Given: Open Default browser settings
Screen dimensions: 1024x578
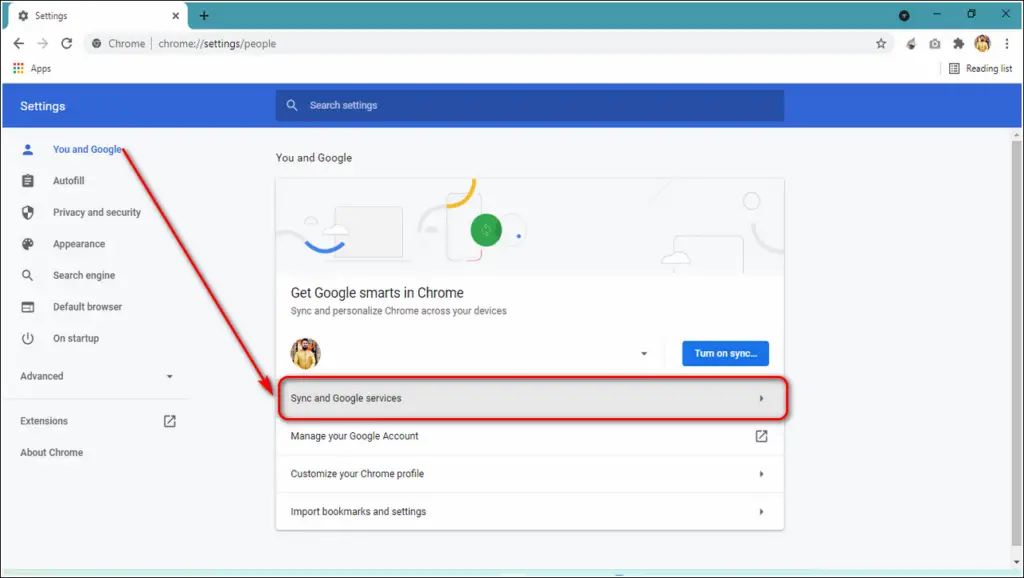Looking at the screenshot, I should pos(88,307).
